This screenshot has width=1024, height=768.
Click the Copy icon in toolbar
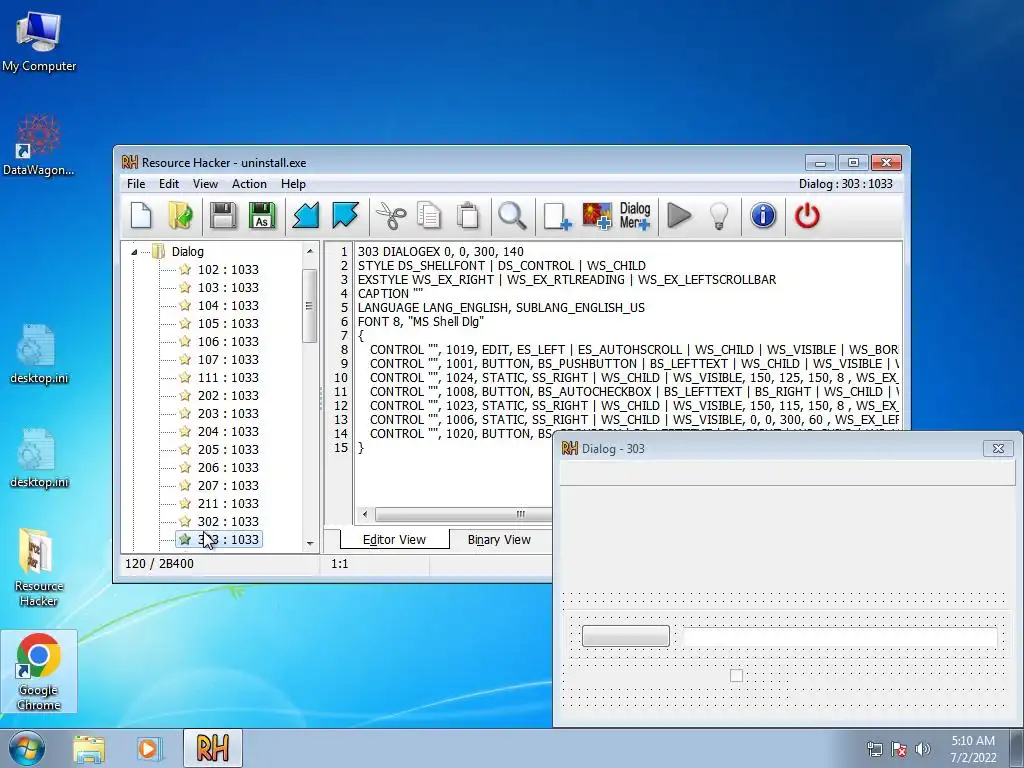[x=429, y=216]
